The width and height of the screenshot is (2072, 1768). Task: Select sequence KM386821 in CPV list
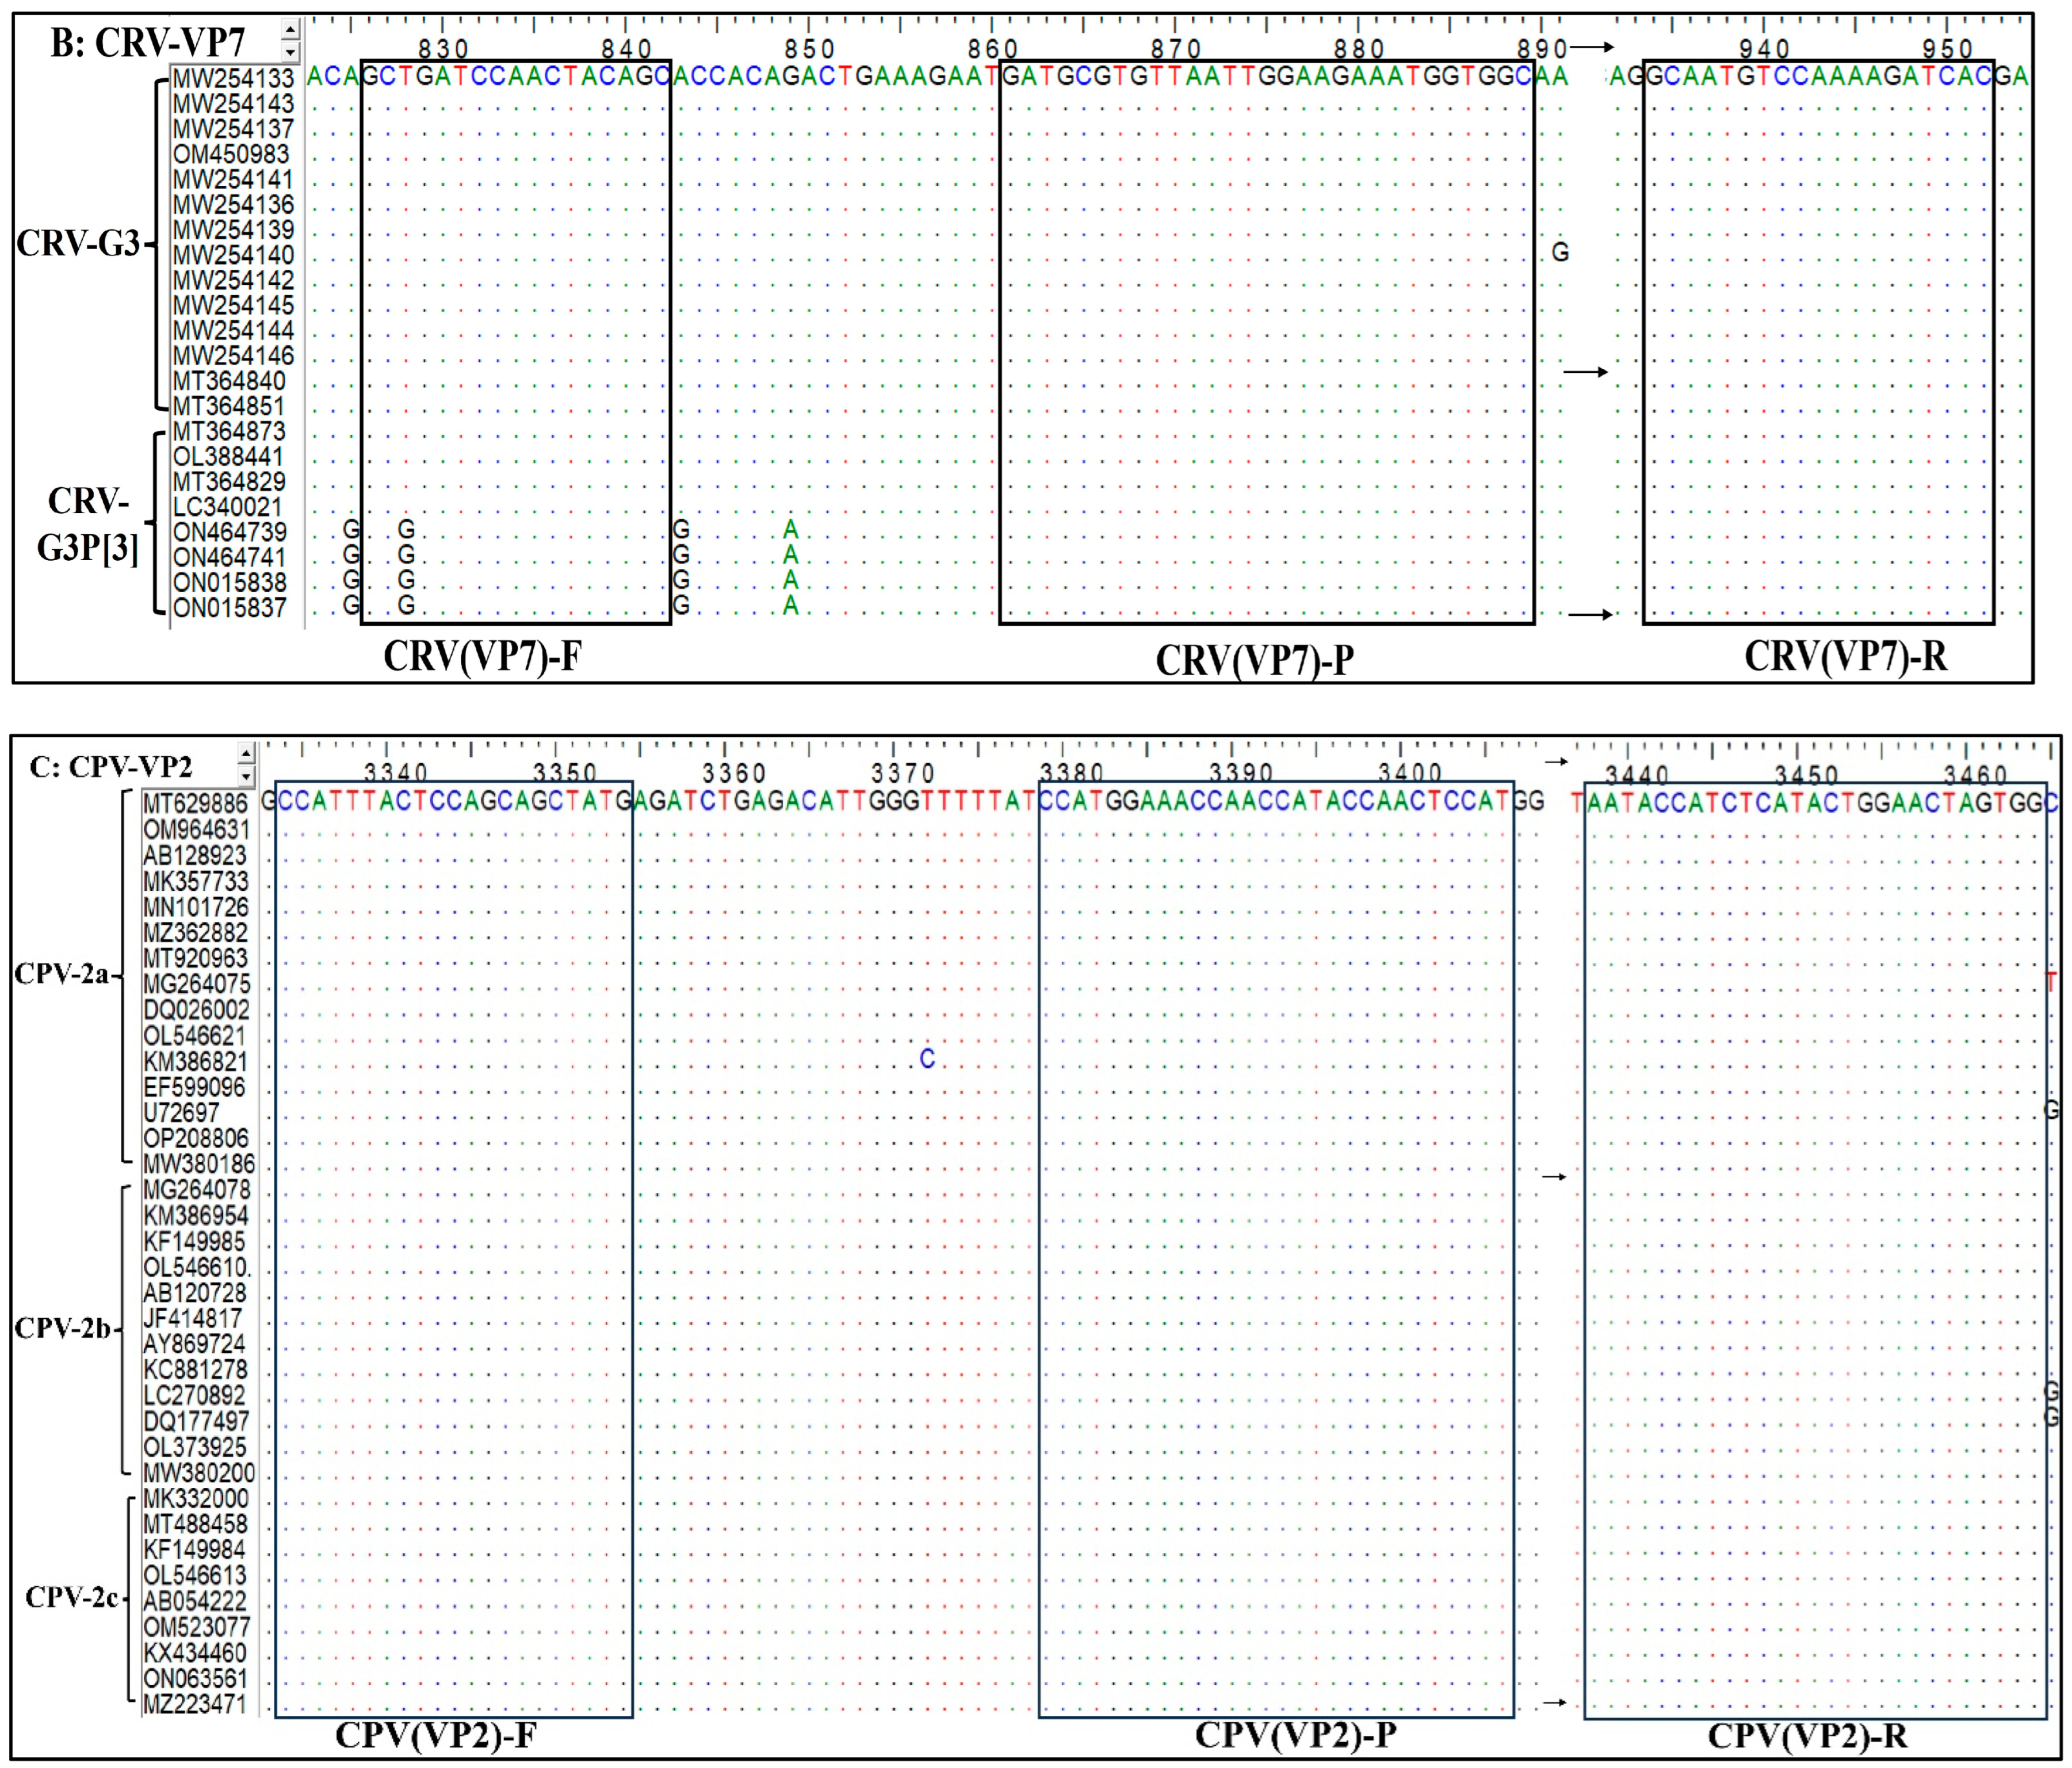(195, 1061)
